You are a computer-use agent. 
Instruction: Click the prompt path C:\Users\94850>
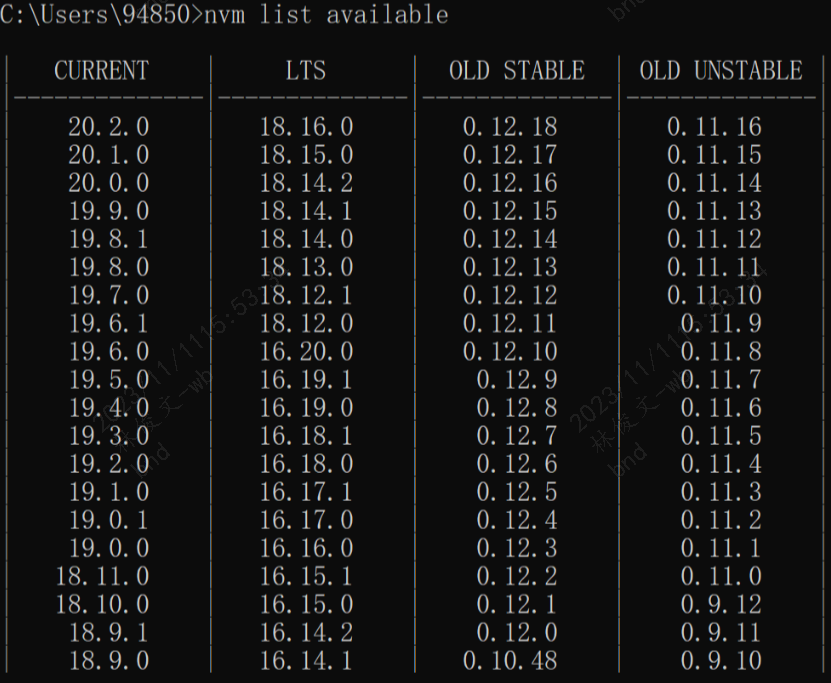[x=102, y=15]
